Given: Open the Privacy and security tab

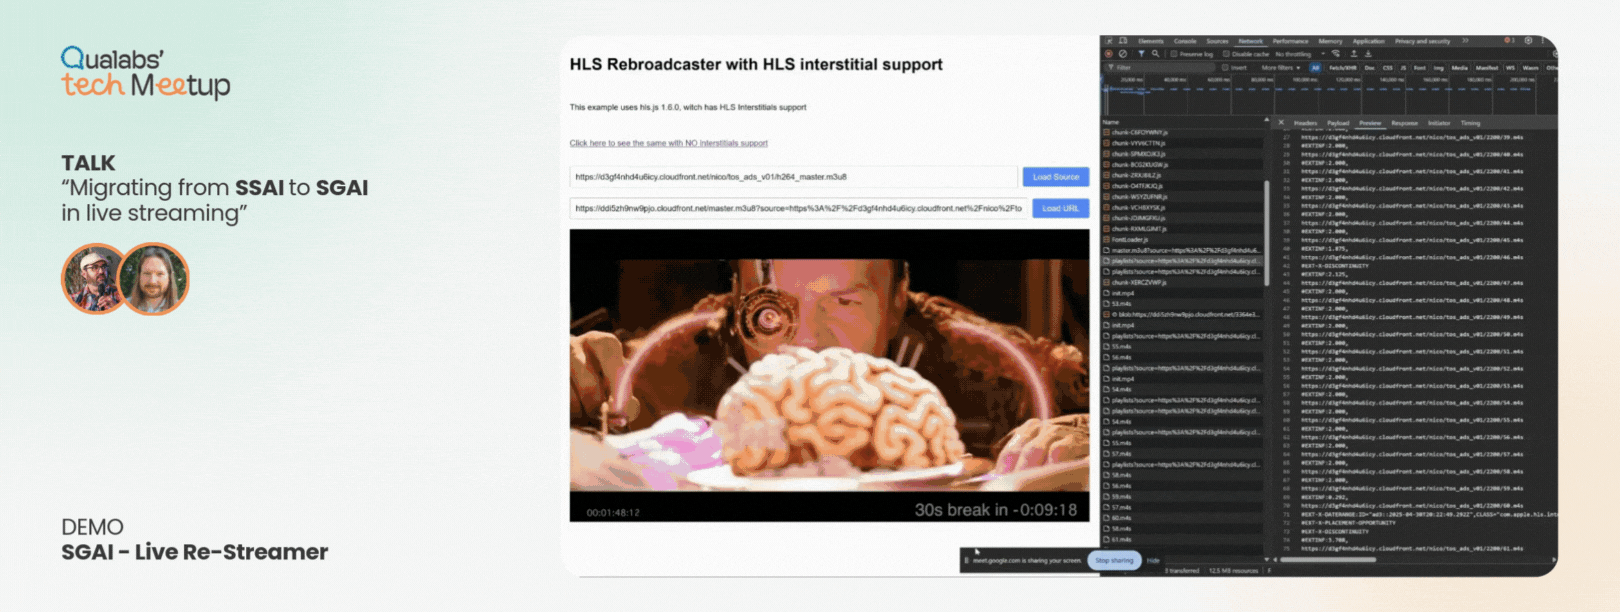Looking at the screenshot, I should point(1422,41).
